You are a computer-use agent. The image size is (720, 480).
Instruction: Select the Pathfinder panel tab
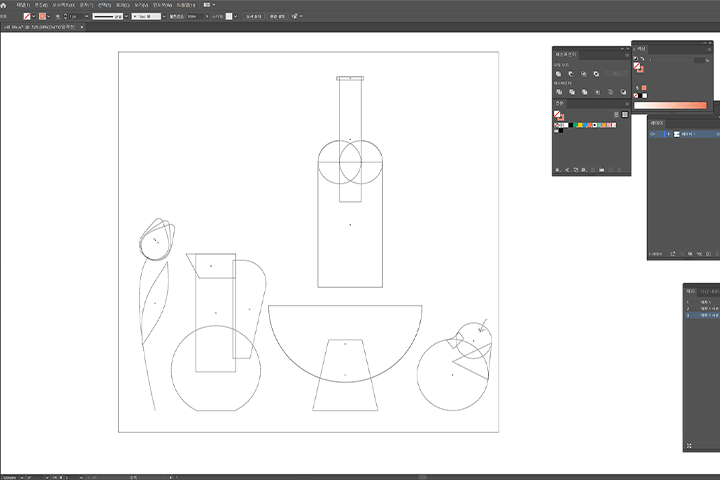[x=565, y=55]
